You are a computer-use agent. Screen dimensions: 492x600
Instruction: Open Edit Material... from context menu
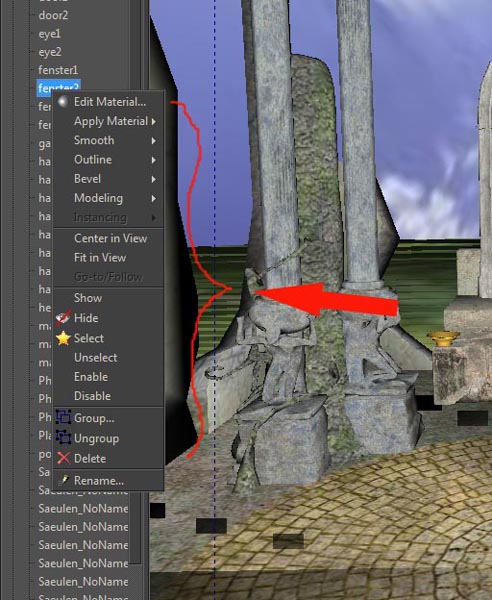tap(109, 102)
